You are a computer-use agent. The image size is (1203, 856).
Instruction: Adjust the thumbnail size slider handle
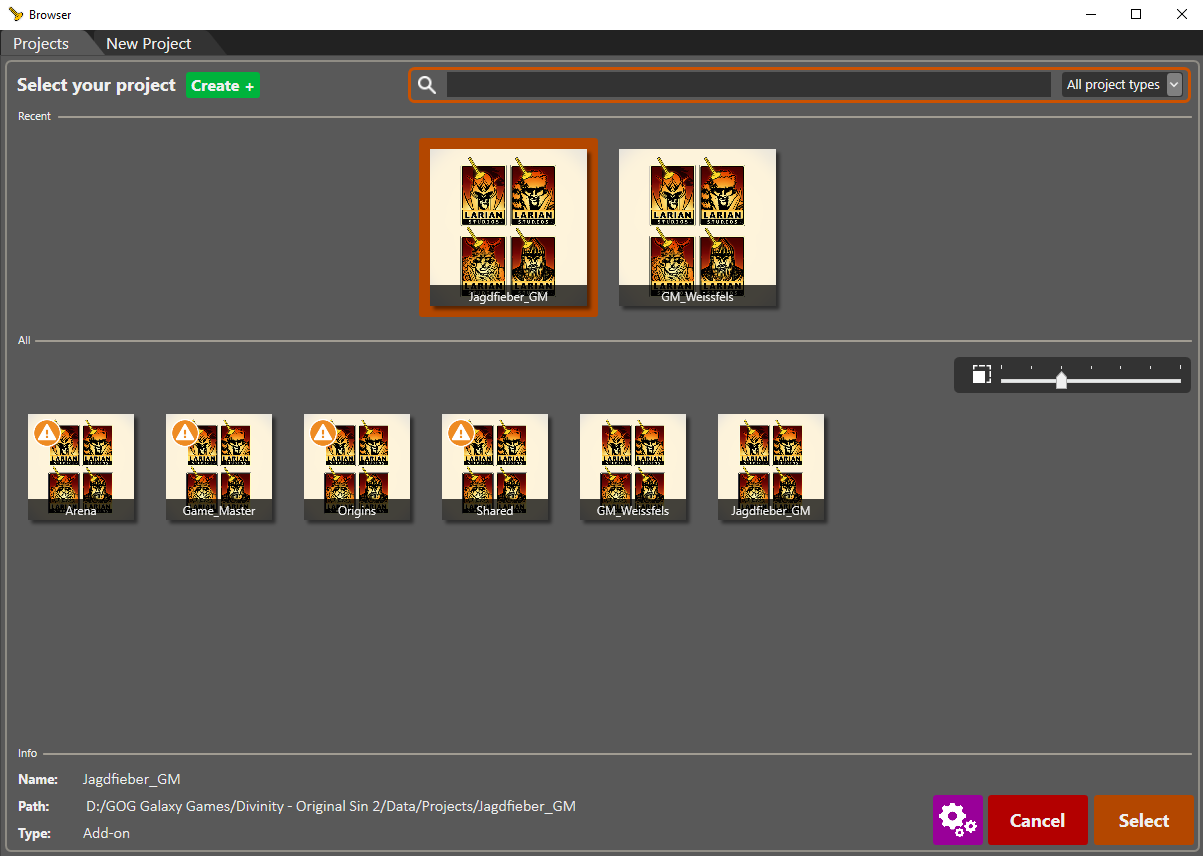[x=1061, y=380]
